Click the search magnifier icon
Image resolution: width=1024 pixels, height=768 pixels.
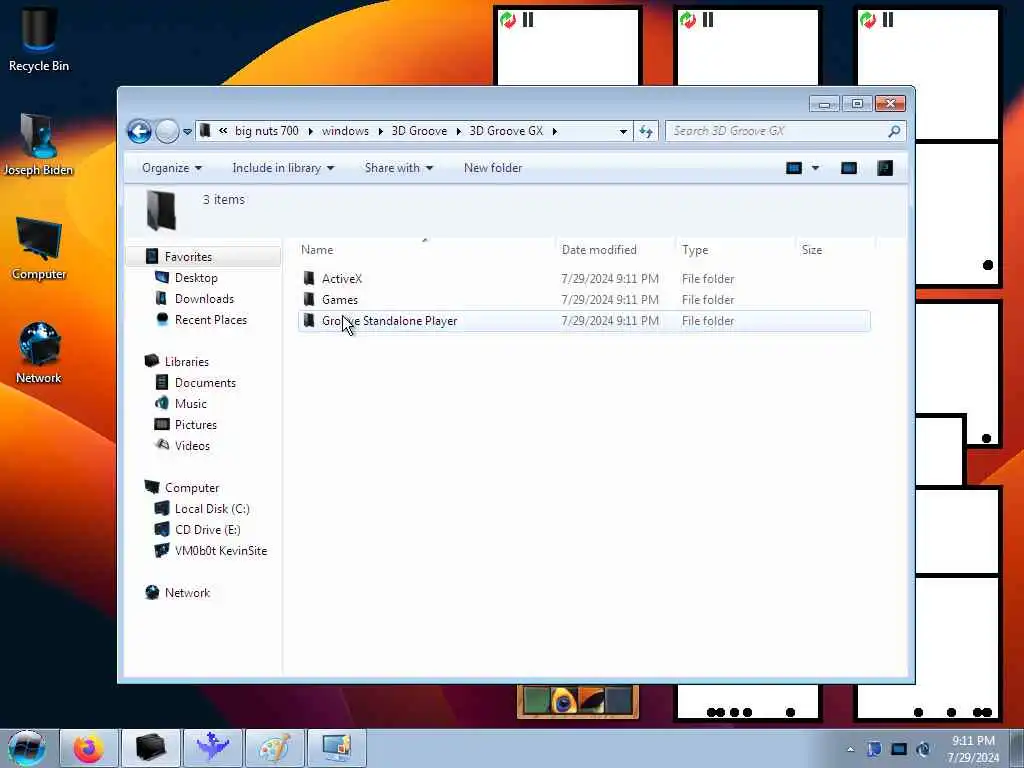(x=894, y=131)
